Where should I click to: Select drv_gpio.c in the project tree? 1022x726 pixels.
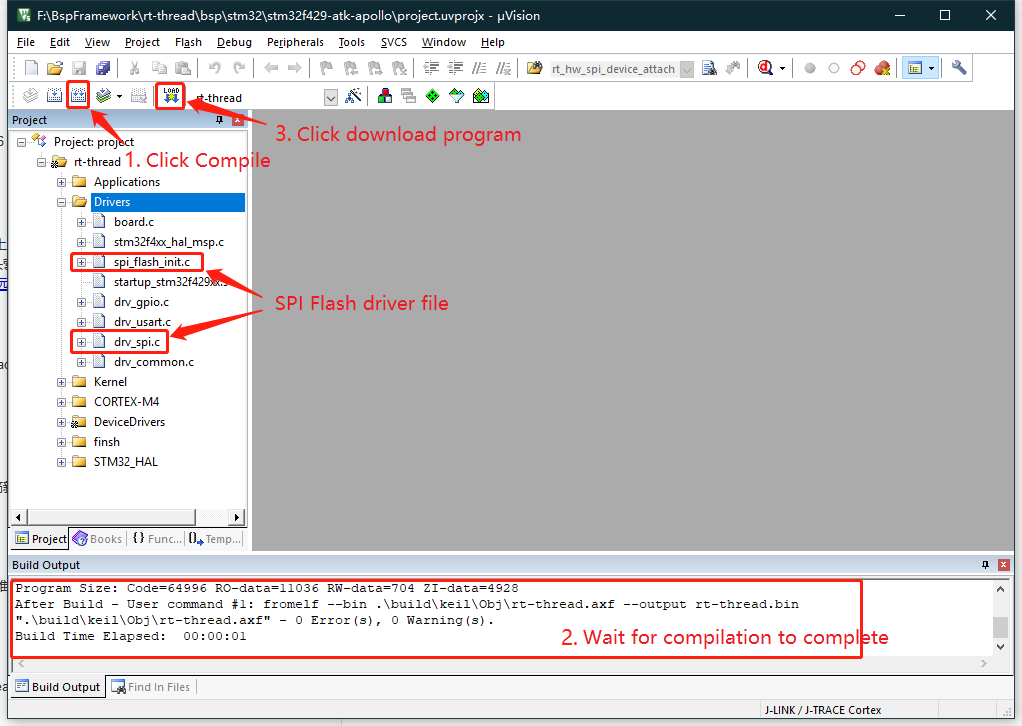coord(141,302)
